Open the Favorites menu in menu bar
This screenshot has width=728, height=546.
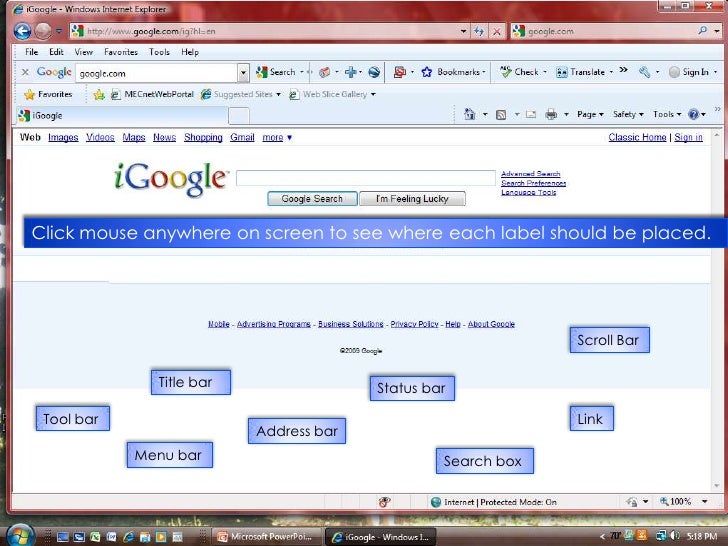[121, 52]
